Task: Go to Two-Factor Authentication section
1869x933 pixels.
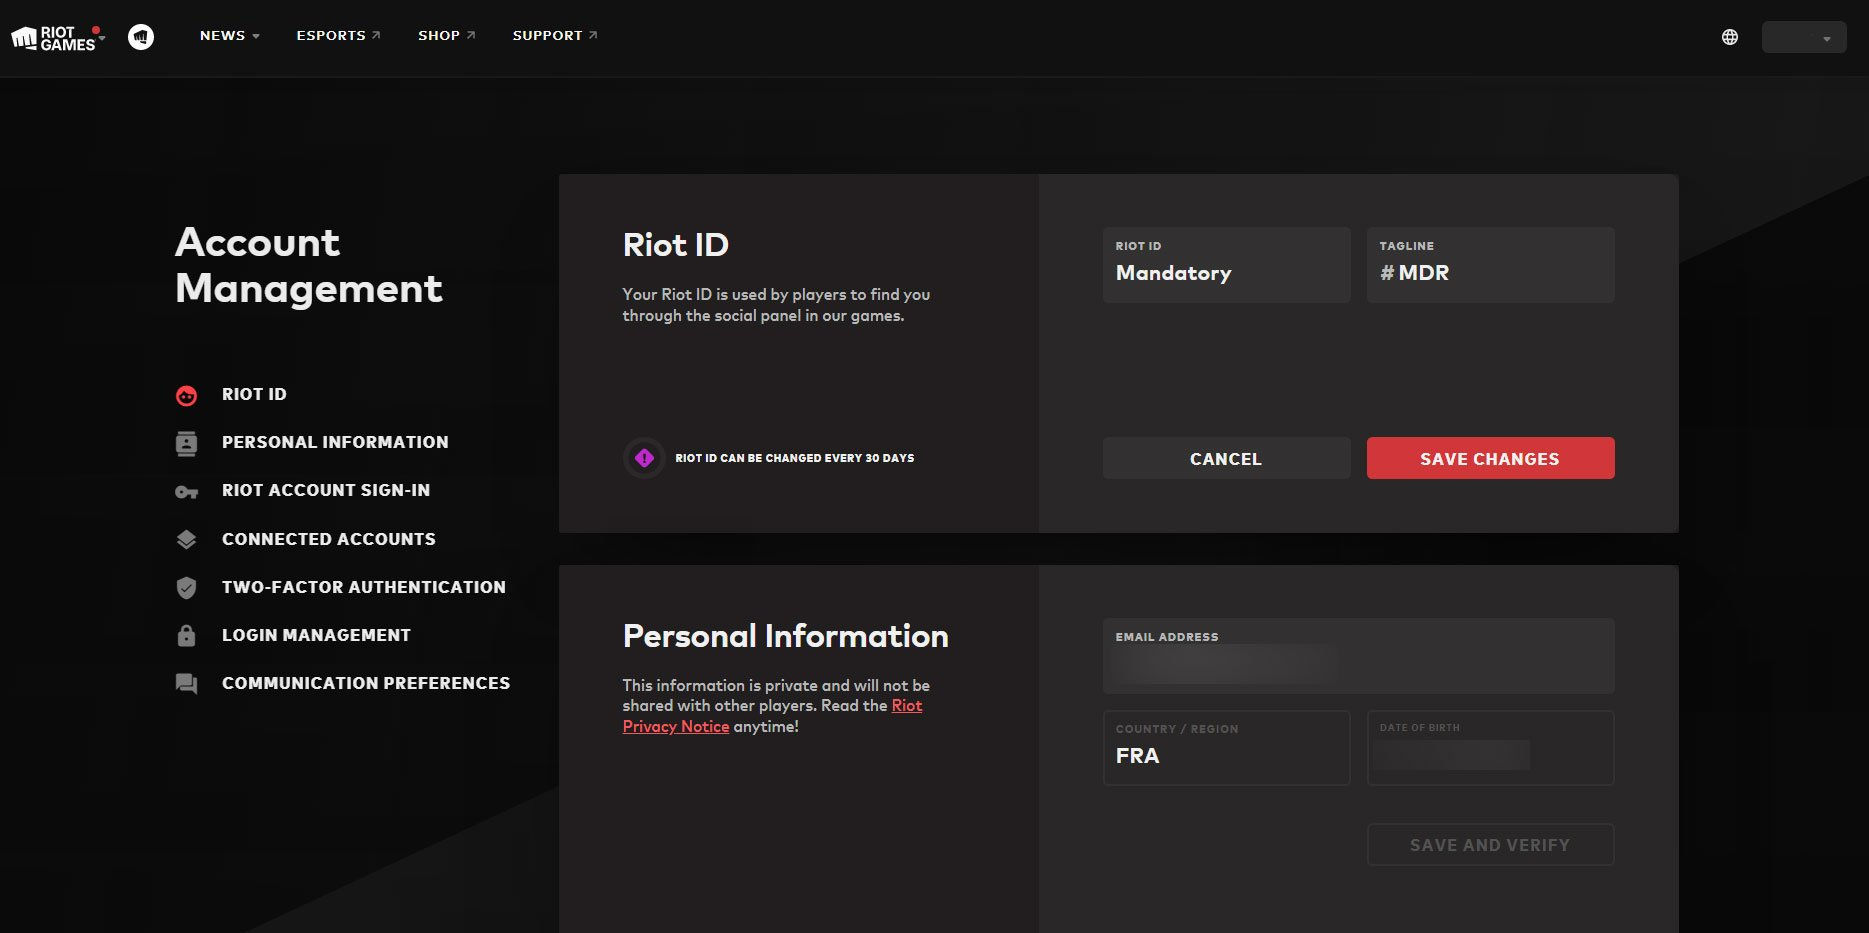Action: click(364, 587)
